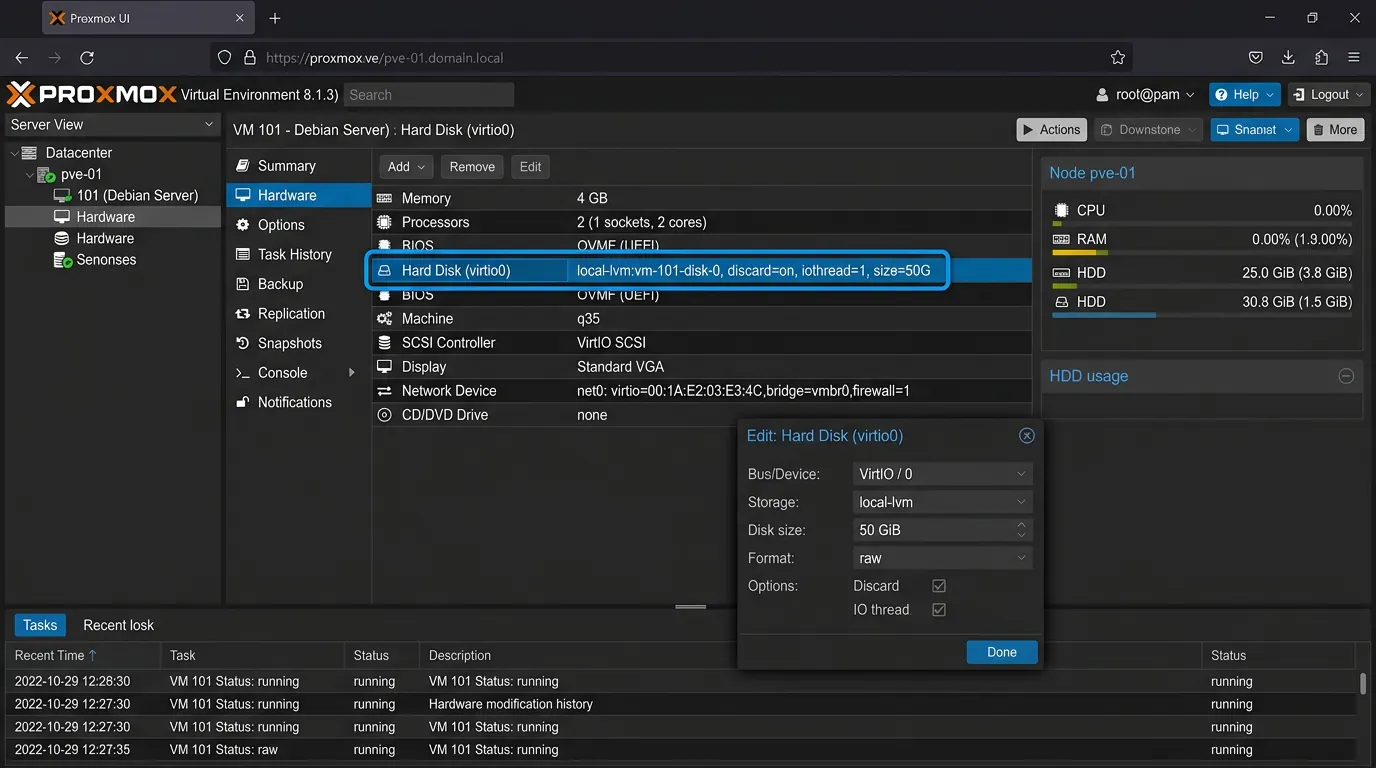This screenshot has width=1376, height=768.
Task: Open the Help dropdown
Action: click(x=1244, y=94)
